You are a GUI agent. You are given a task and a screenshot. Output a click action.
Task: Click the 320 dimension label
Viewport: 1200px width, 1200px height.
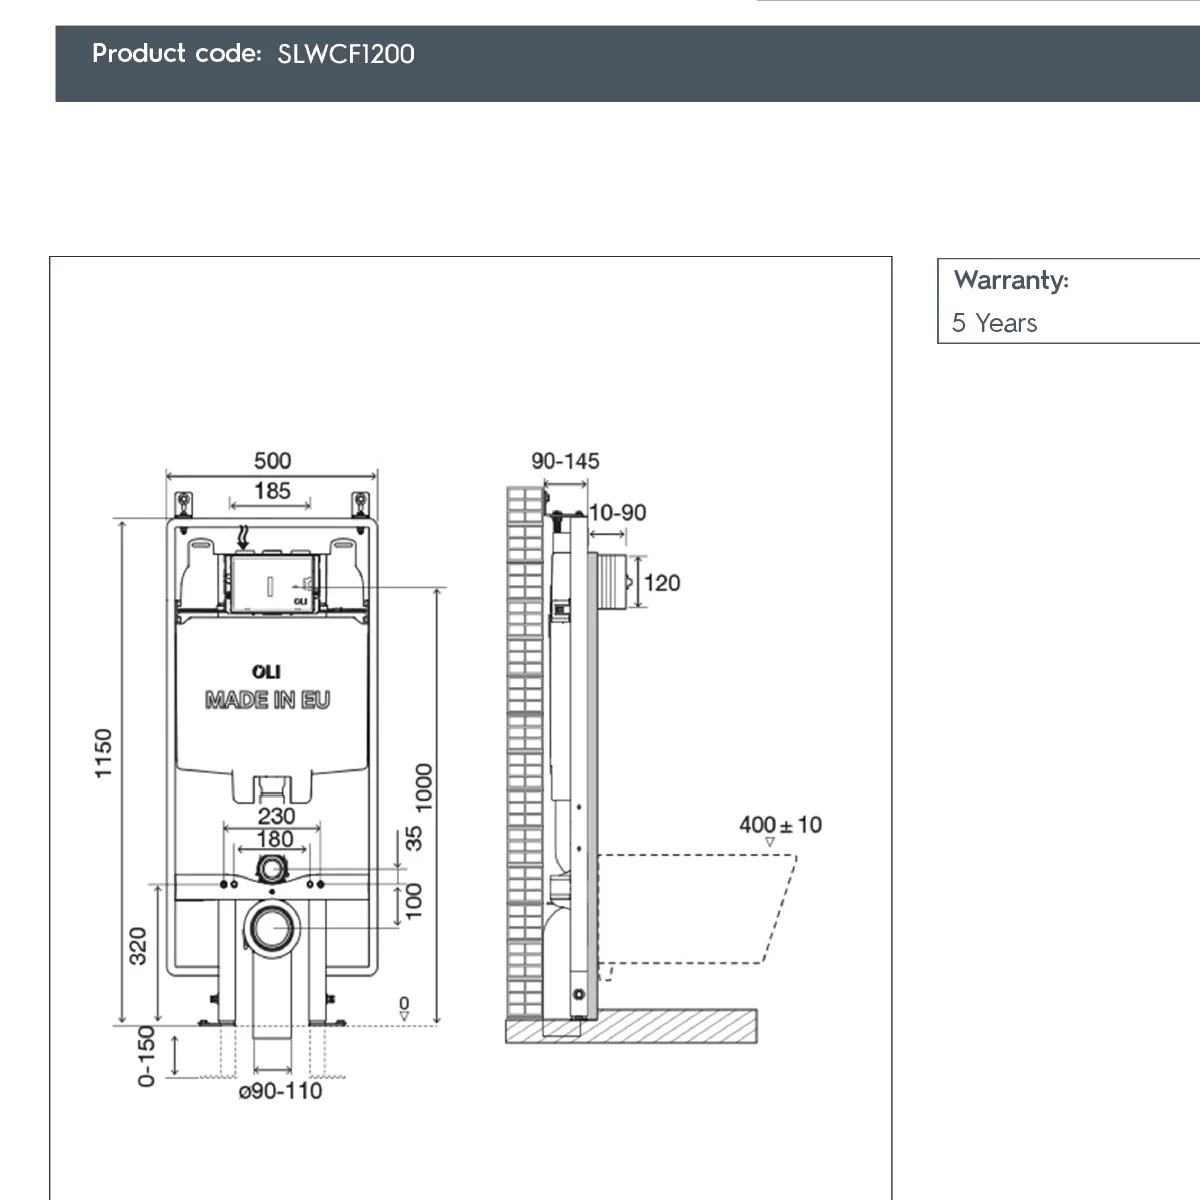pos(138,946)
